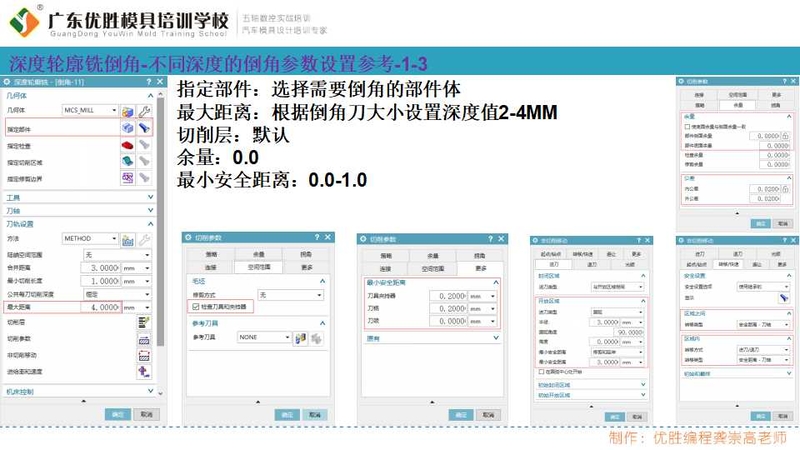
Task: Open the 陡峭空间范围 dropdown showing 无
Action: coord(117,255)
